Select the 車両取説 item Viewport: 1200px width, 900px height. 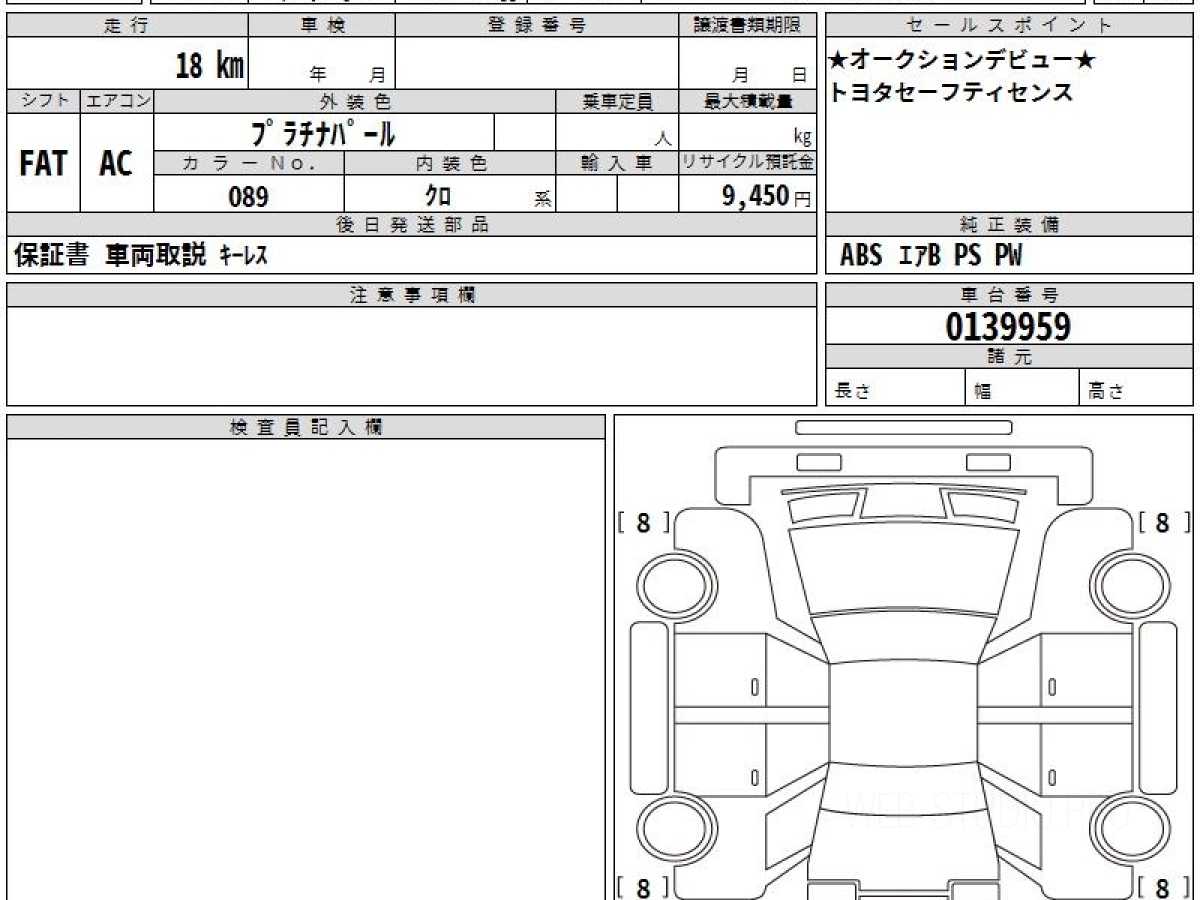[x=156, y=256]
